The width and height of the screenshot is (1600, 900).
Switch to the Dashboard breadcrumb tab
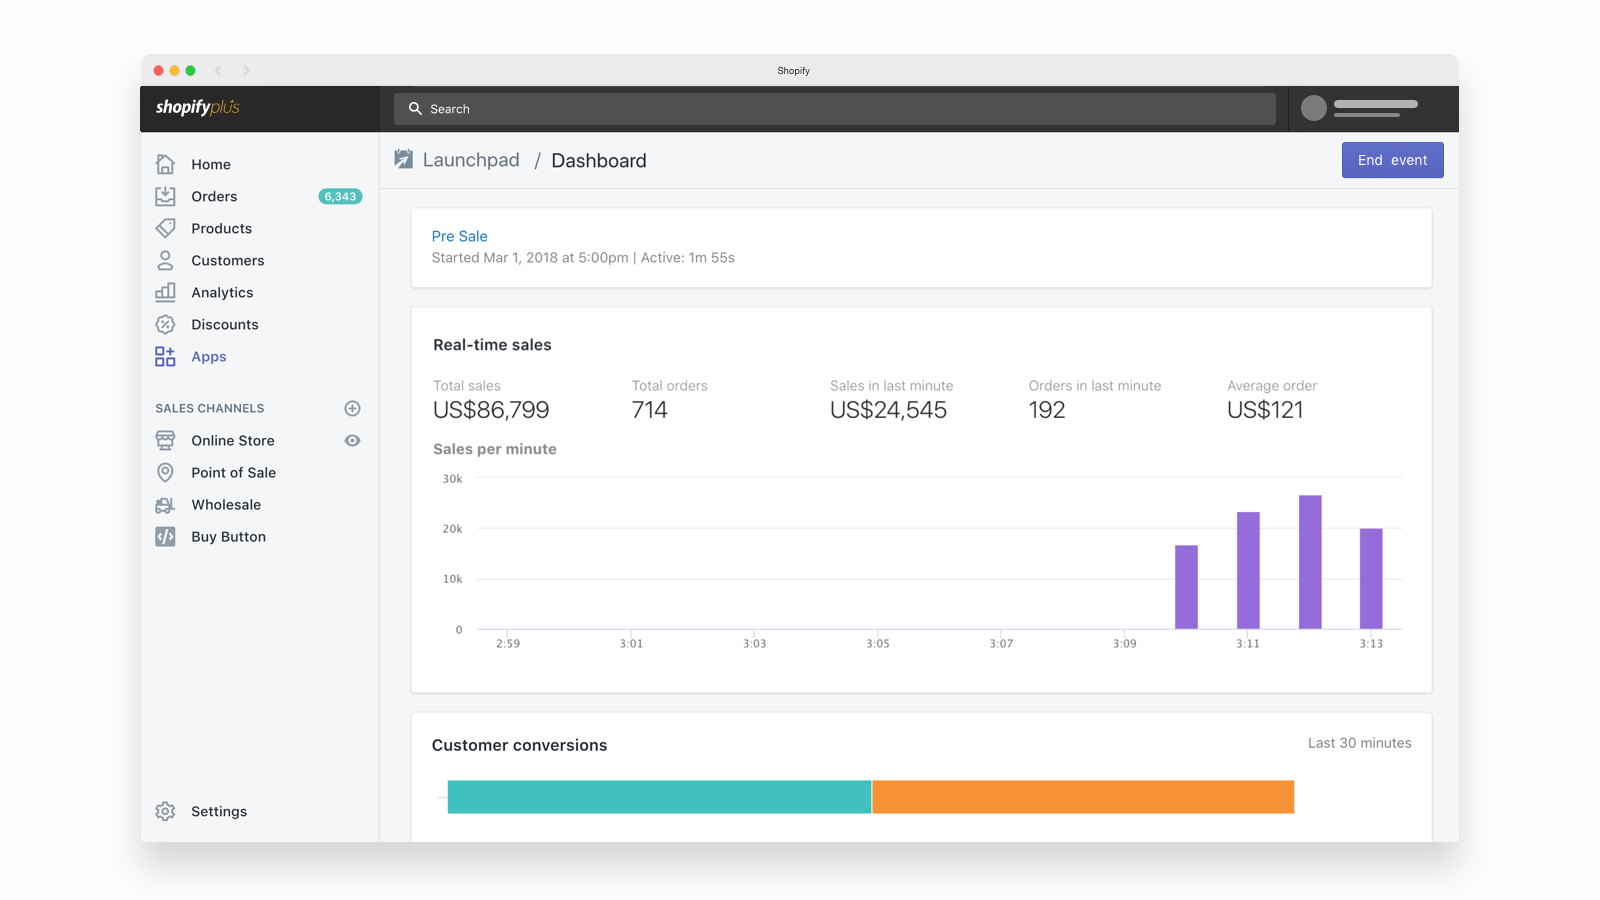(599, 160)
